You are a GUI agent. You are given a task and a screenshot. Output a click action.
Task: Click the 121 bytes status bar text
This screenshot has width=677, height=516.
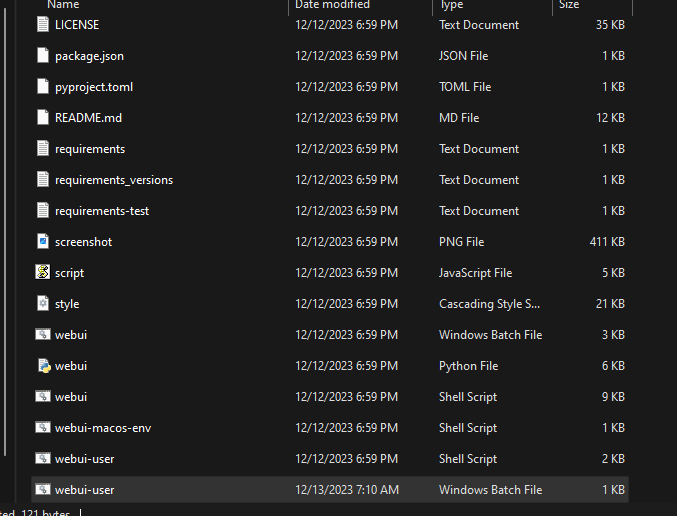coord(45,513)
